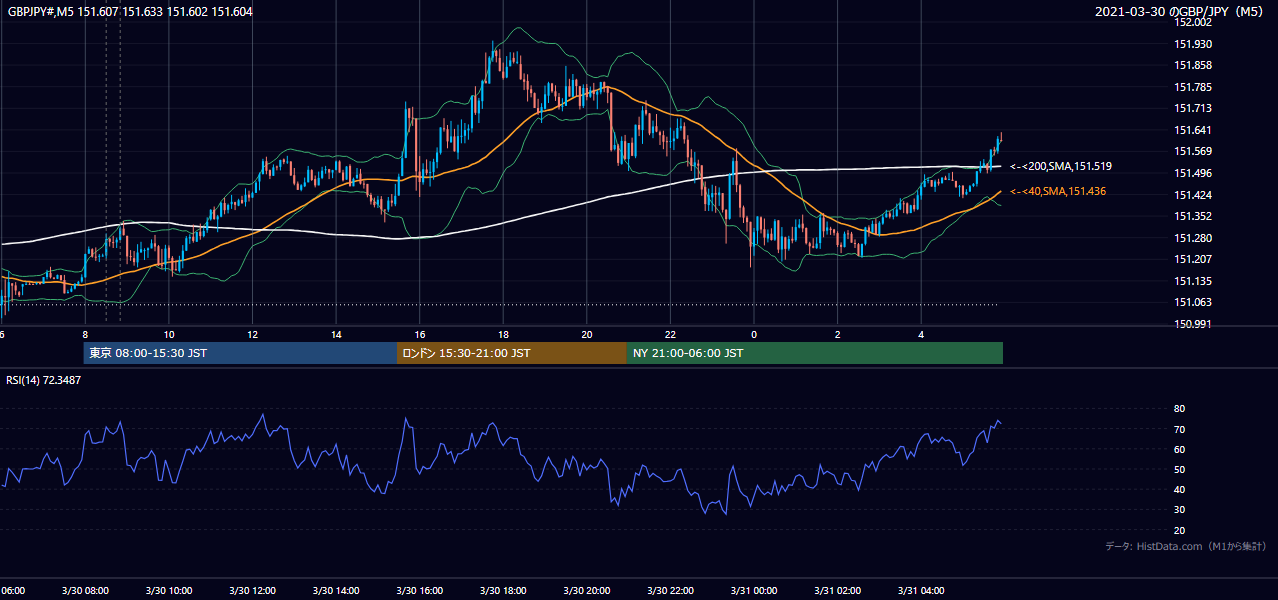Click the 3/30 12:00 time axis label
The height and width of the screenshot is (600, 1278).
(x=252, y=591)
